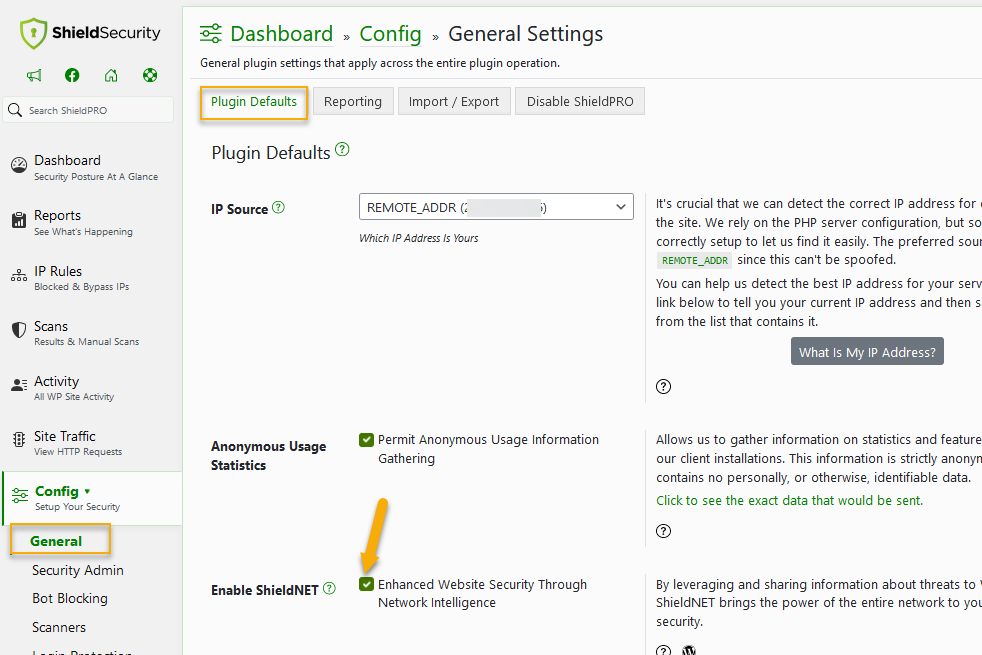The height and width of the screenshot is (655, 982).
Task: Click the Site Traffic icon
Action: coord(19,440)
